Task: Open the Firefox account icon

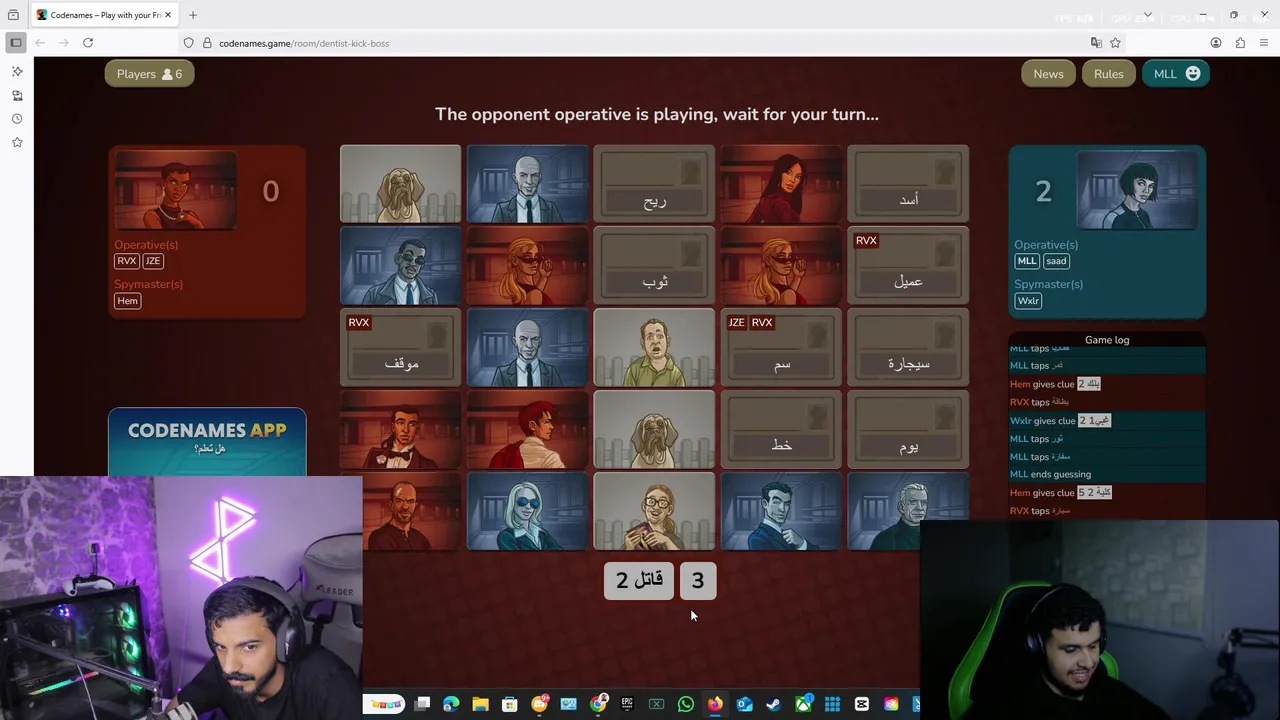Action: (x=1216, y=43)
